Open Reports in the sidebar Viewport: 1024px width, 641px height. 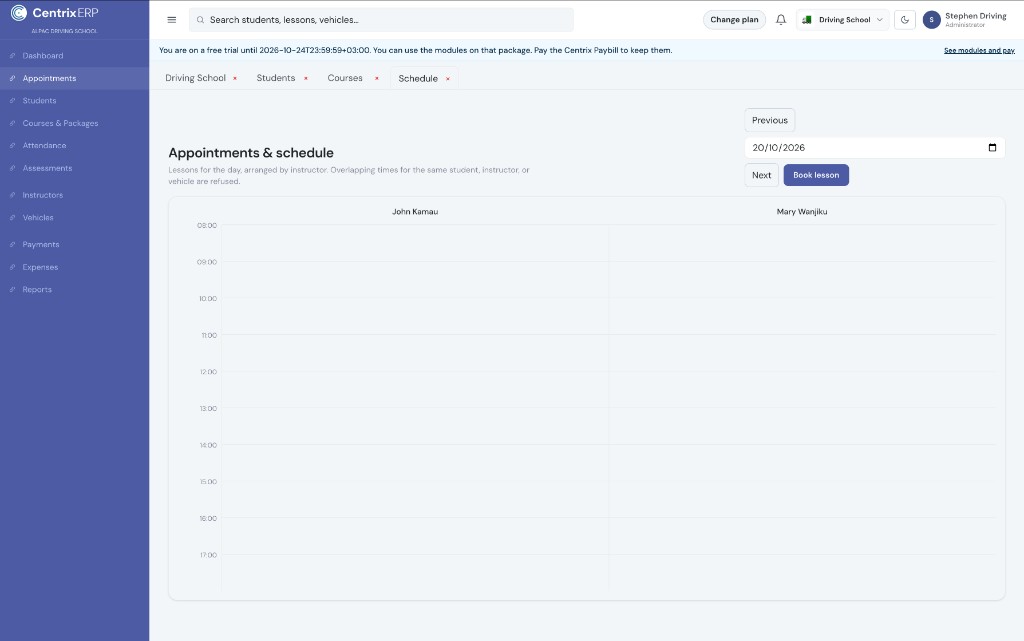pyautogui.click(x=74, y=289)
